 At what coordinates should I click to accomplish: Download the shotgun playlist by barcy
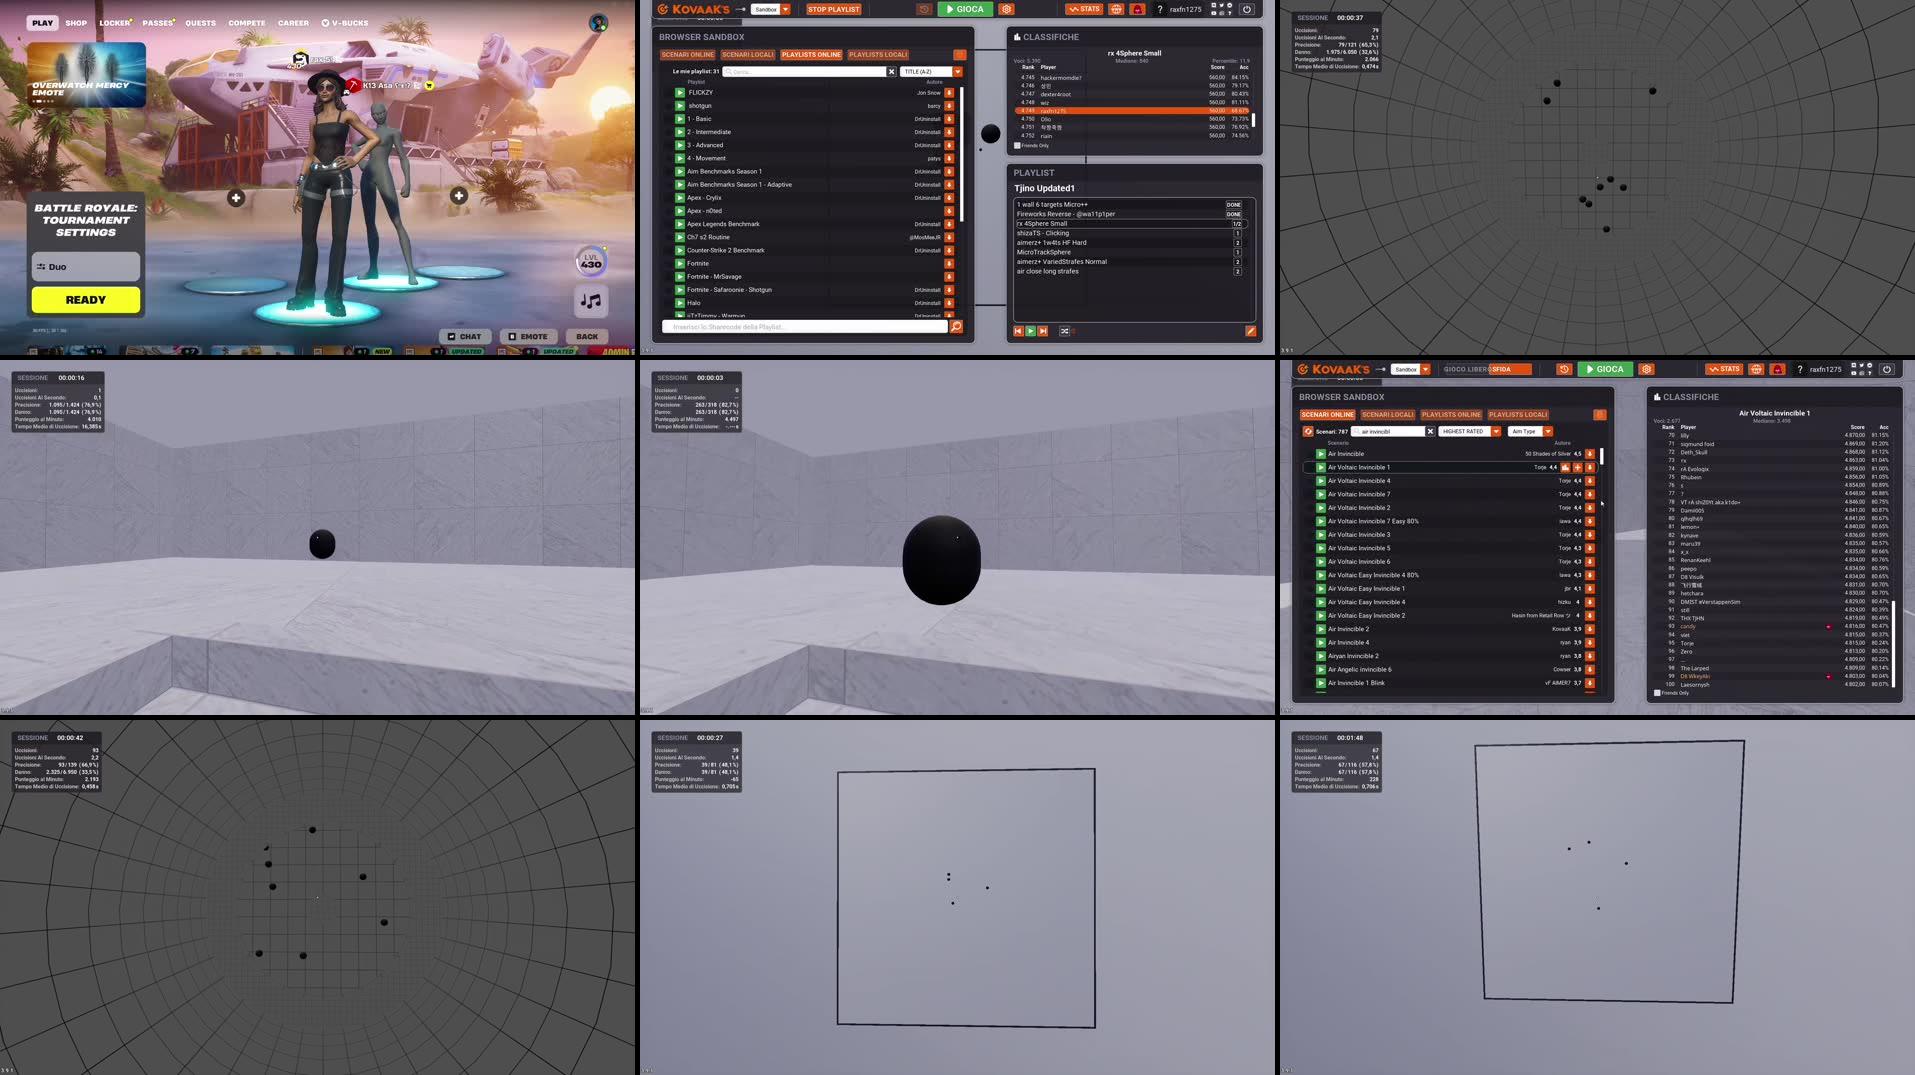click(x=949, y=105)
